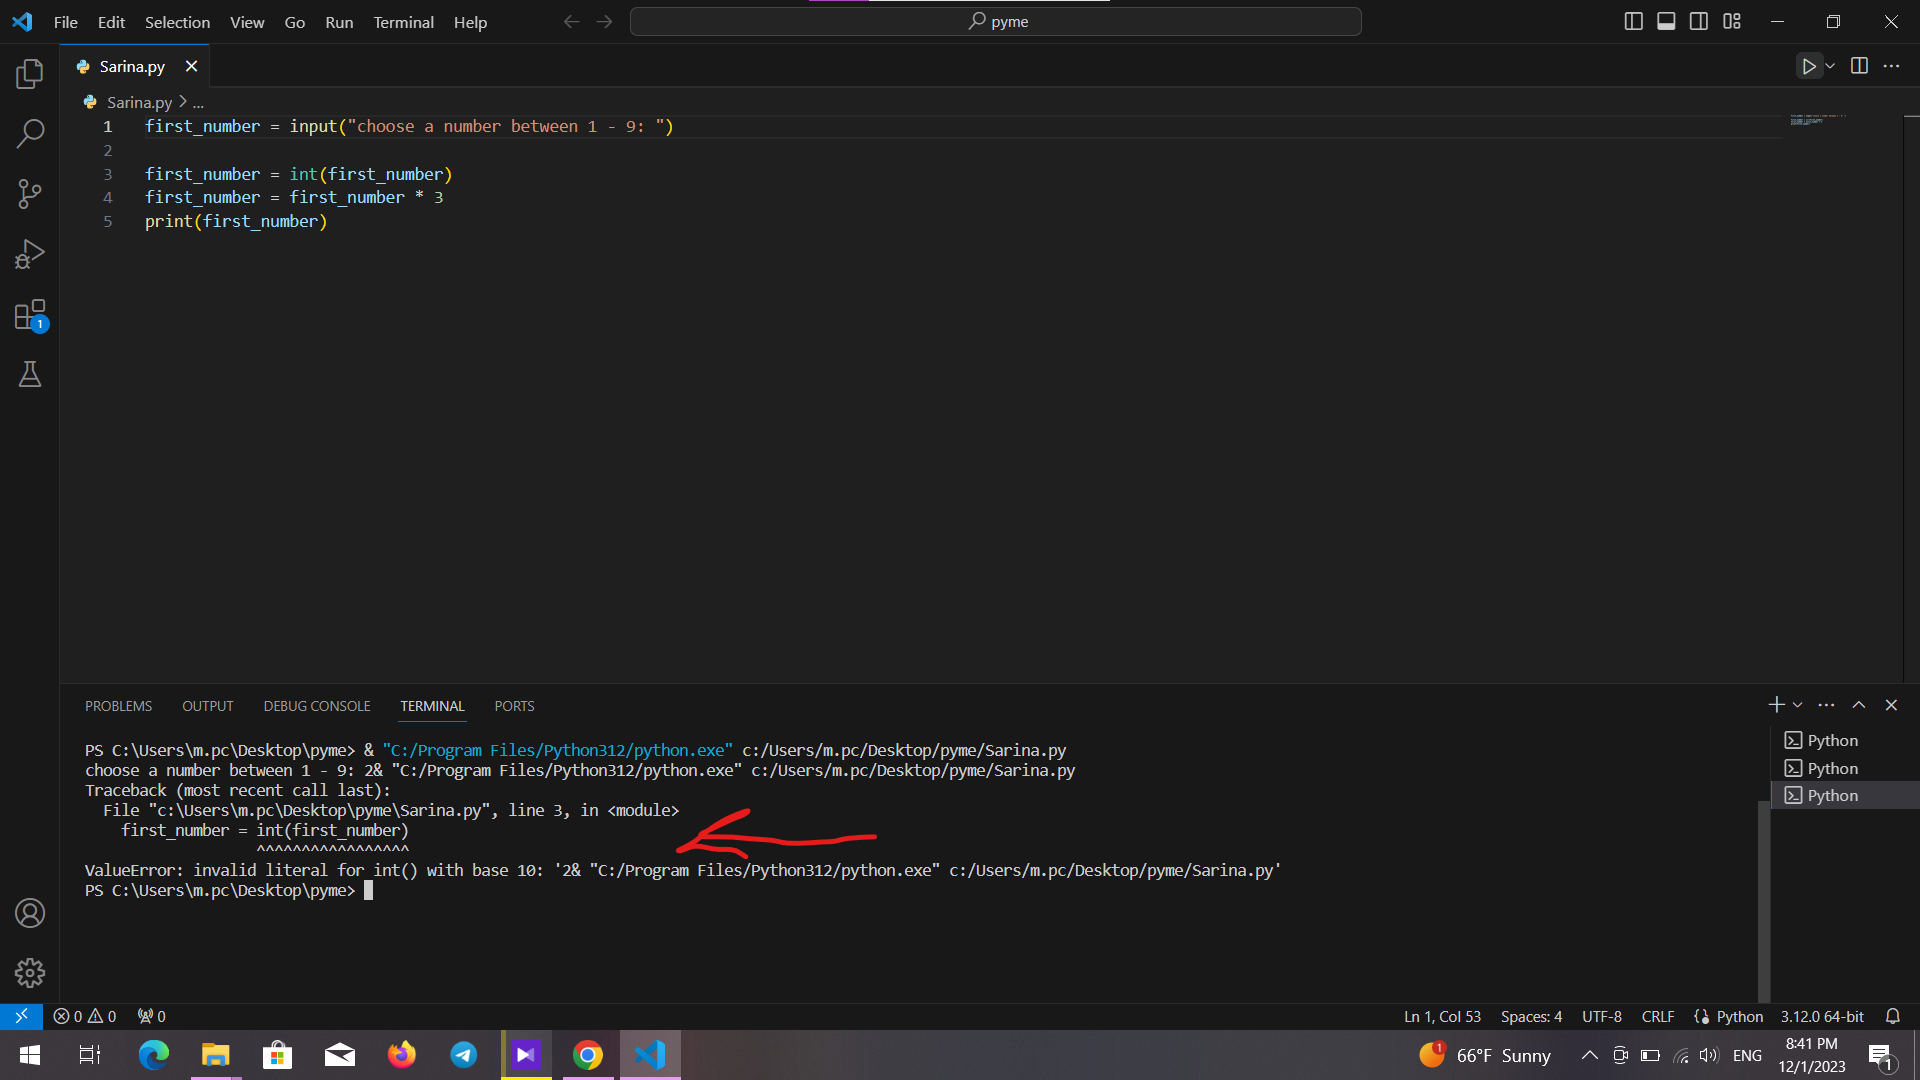Open the terminal panel Views and More Actions ellipsis
The height and width of the screenshot is (1080, 1920).
1826,705
